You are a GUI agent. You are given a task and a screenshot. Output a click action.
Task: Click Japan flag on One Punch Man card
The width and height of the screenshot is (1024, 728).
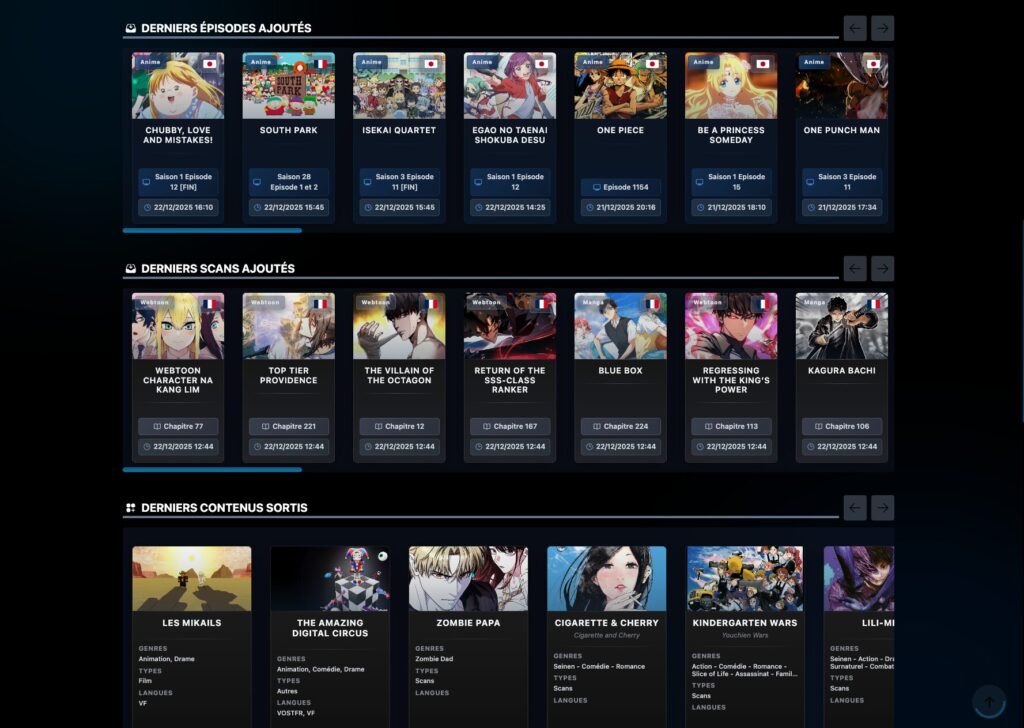point(873,64)
